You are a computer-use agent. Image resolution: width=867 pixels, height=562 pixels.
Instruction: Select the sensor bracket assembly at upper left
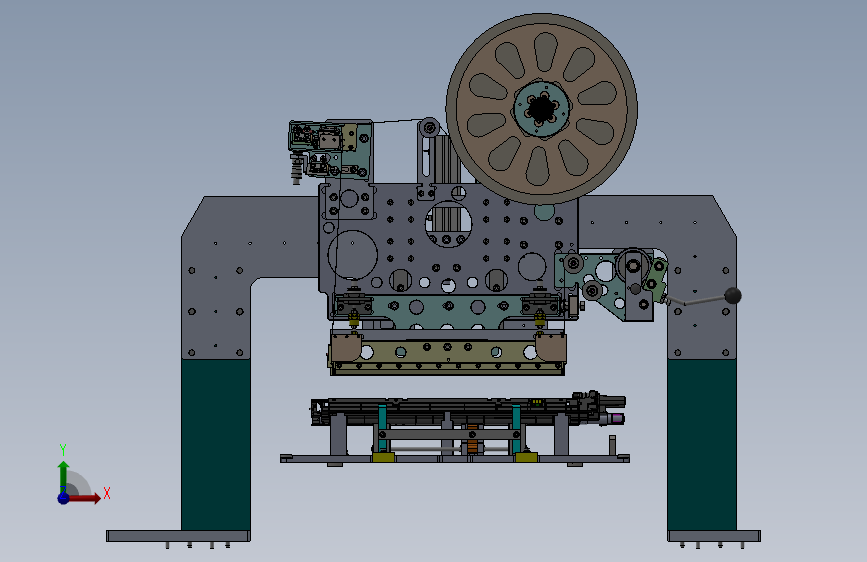click(x=330, y=149)
